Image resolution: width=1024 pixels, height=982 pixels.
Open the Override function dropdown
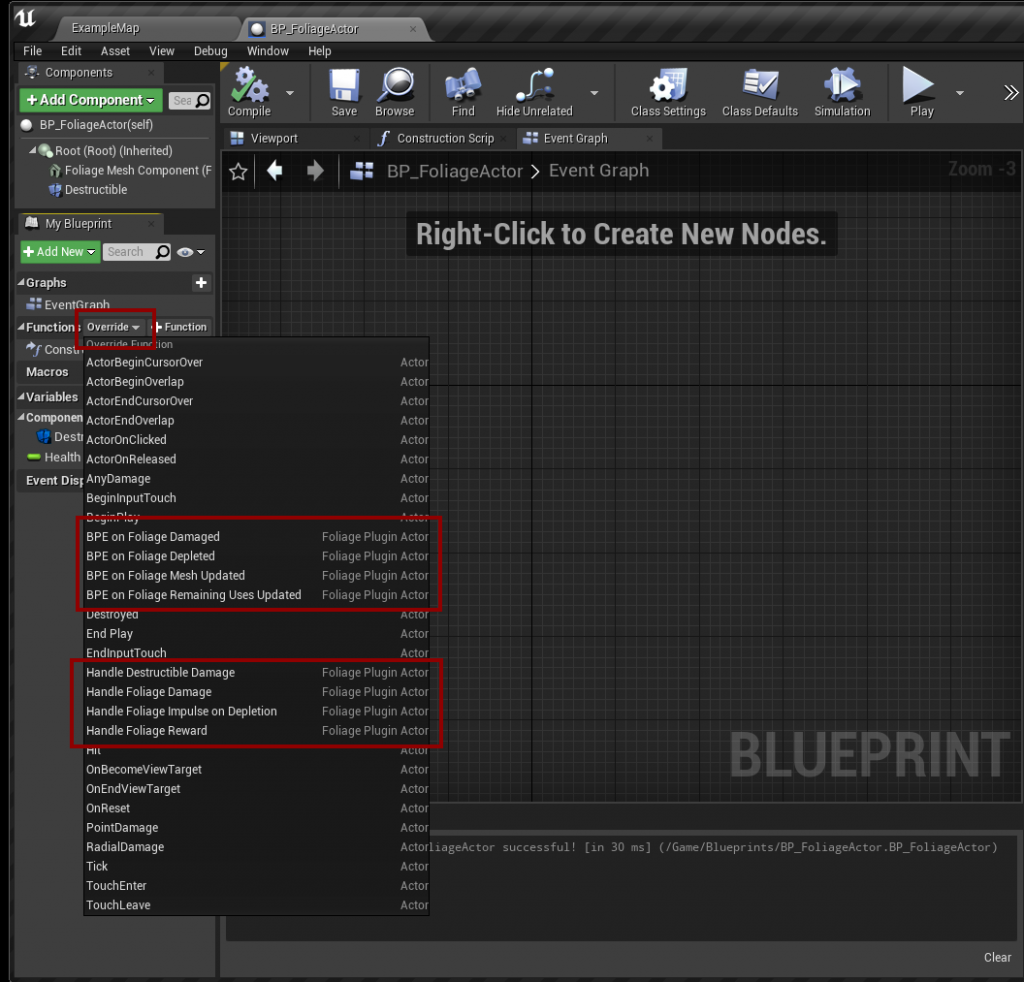coord(113,327)
